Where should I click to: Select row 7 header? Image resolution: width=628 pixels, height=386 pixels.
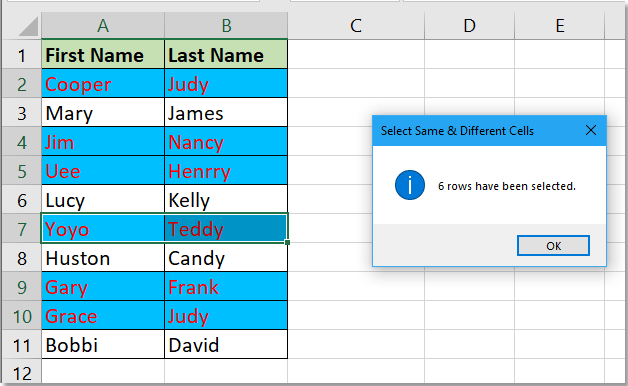click(x=22, y=229)
